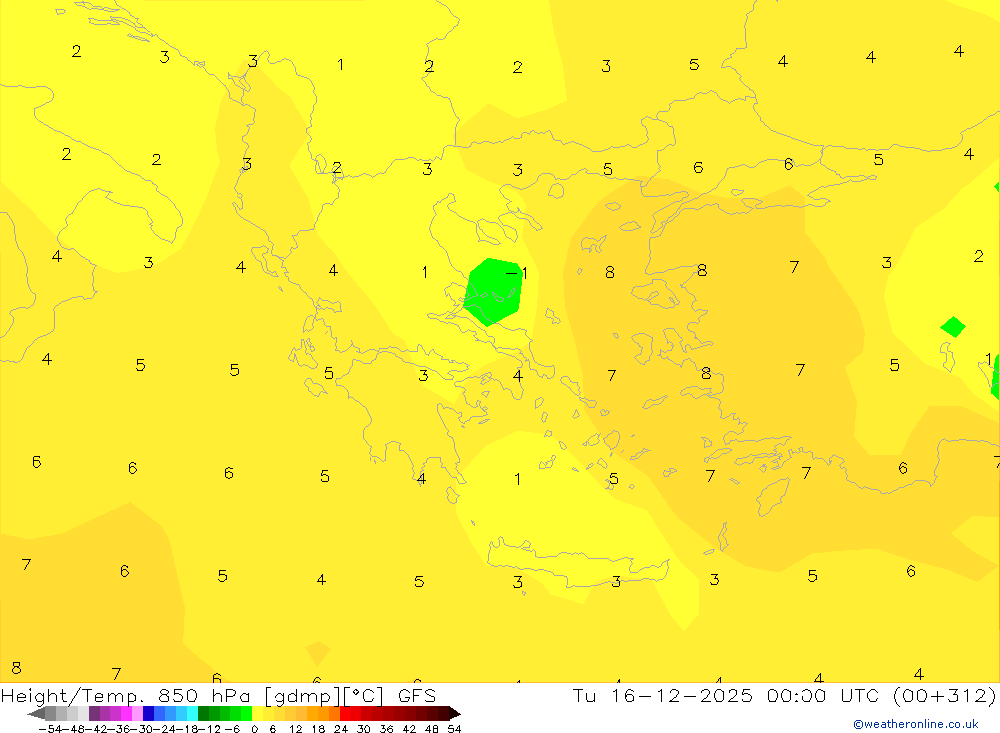
Task: Click the '12' legend label
Action: coord(295,729)
